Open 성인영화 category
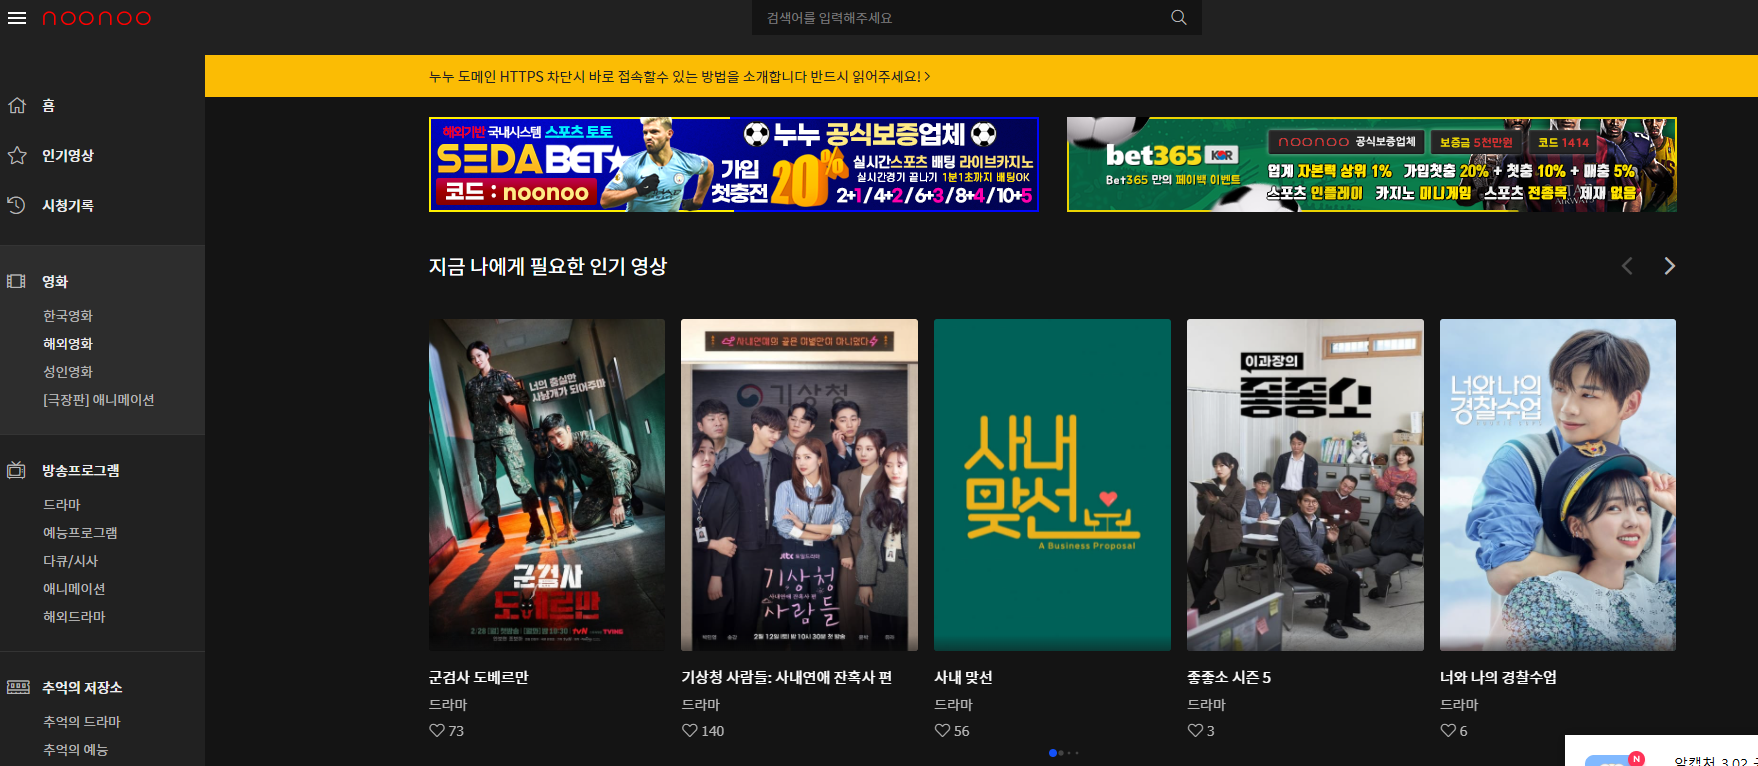Image resolution: width=1758 pixels, height=766 pixels. (68, 371)
